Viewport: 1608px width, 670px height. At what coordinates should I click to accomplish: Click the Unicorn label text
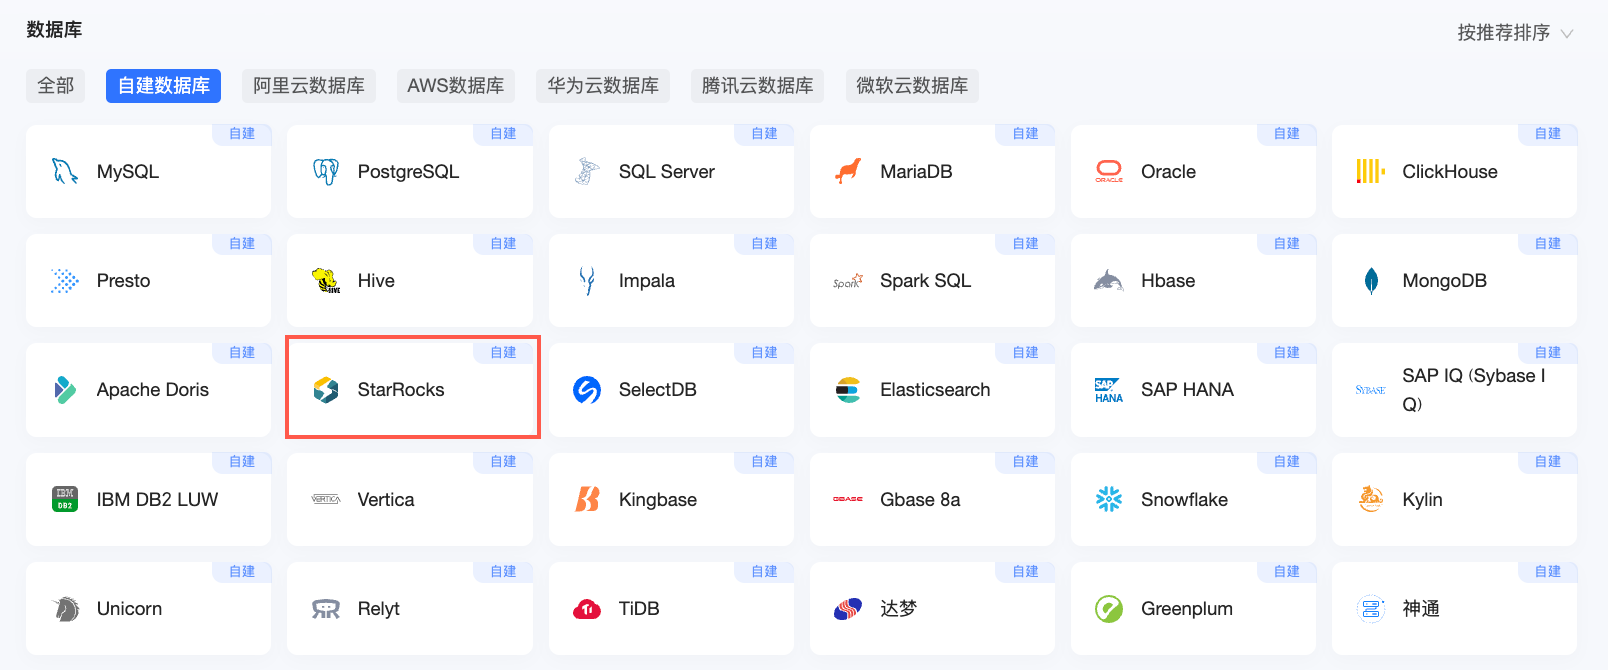point(129,609)
